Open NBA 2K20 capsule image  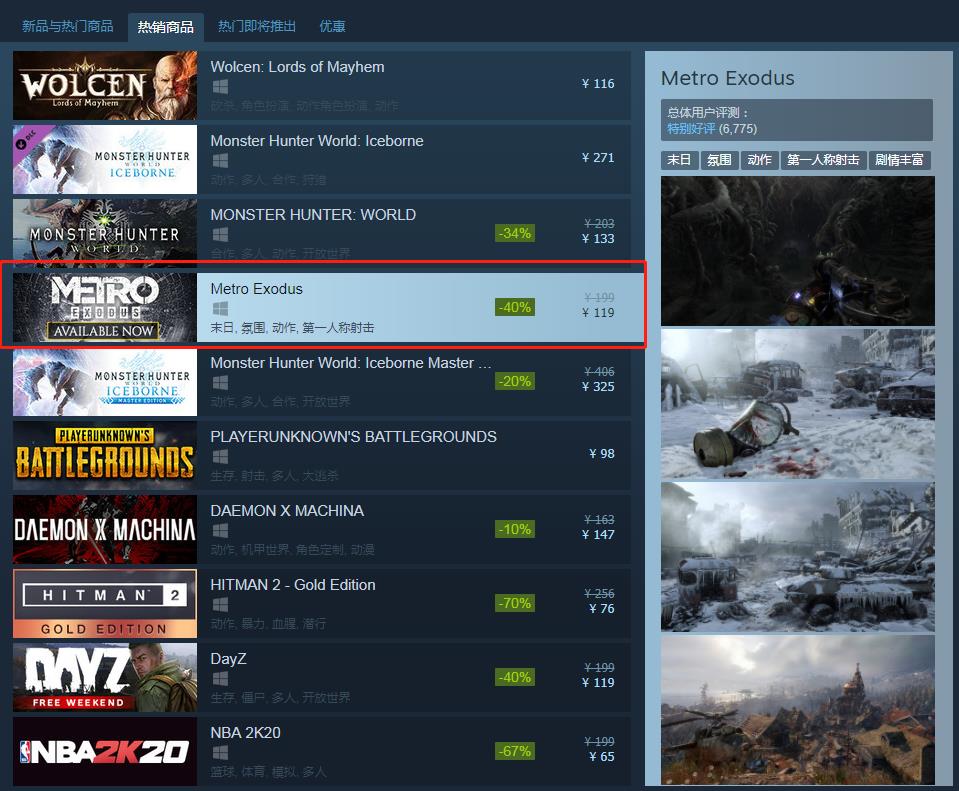click(x=105, y=751)
